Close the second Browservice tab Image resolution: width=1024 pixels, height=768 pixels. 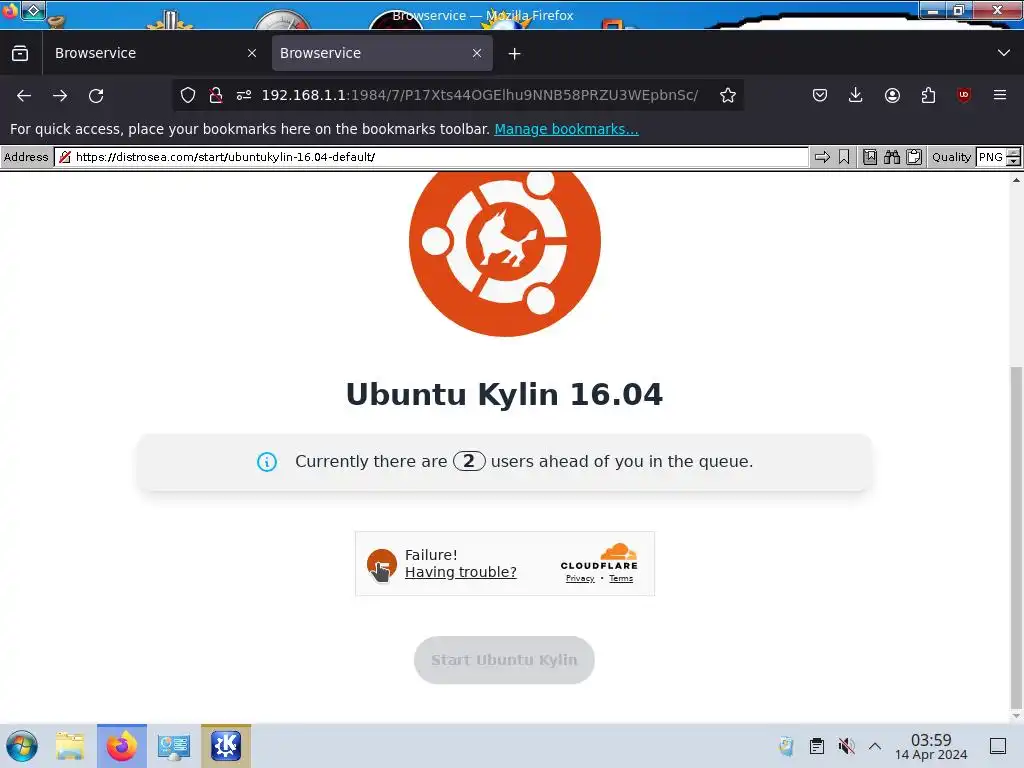[x=477, y=54]
